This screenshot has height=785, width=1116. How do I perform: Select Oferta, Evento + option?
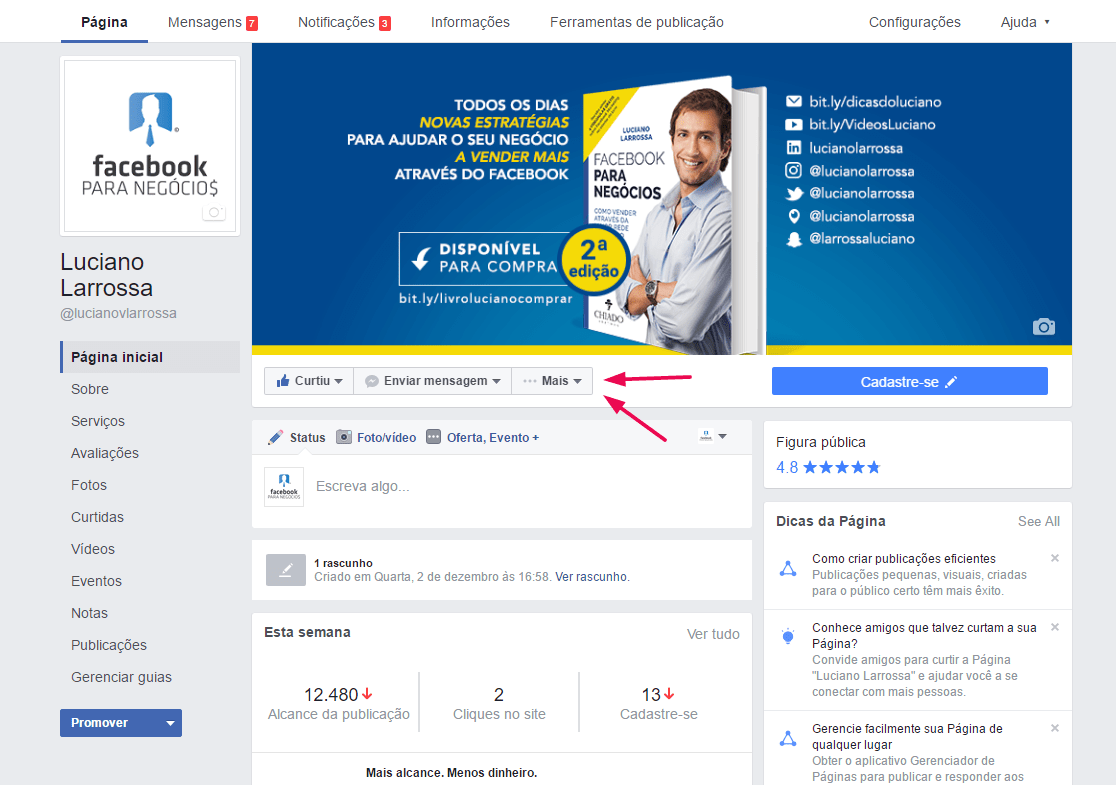pyautogui.click(x=483, y=438)
